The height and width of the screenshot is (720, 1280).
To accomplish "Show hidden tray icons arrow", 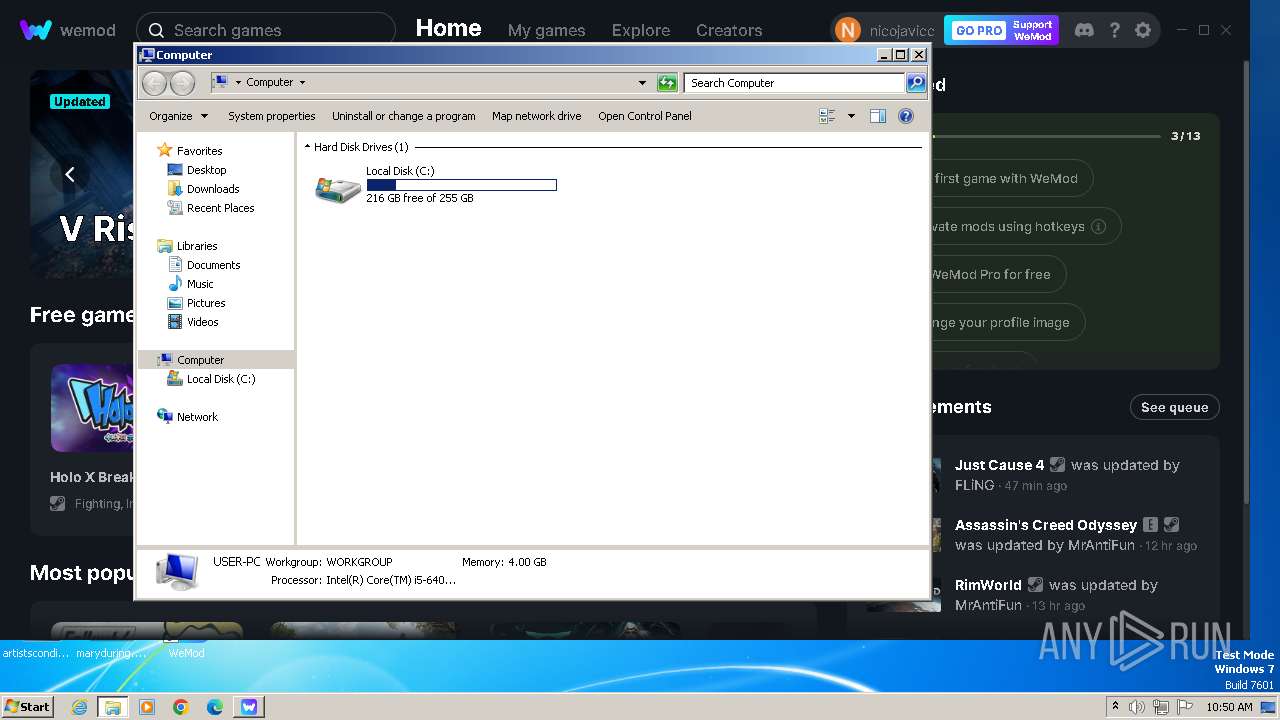I will (1115, 707).
